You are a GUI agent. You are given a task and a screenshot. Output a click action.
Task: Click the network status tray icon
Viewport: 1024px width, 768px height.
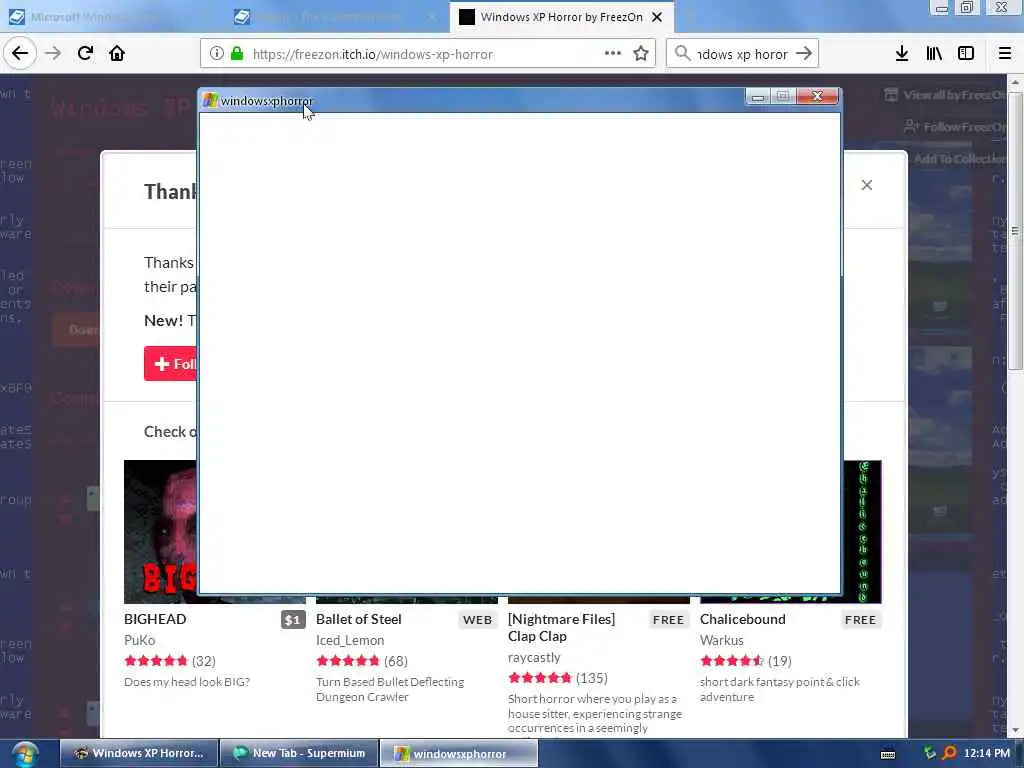930,754
